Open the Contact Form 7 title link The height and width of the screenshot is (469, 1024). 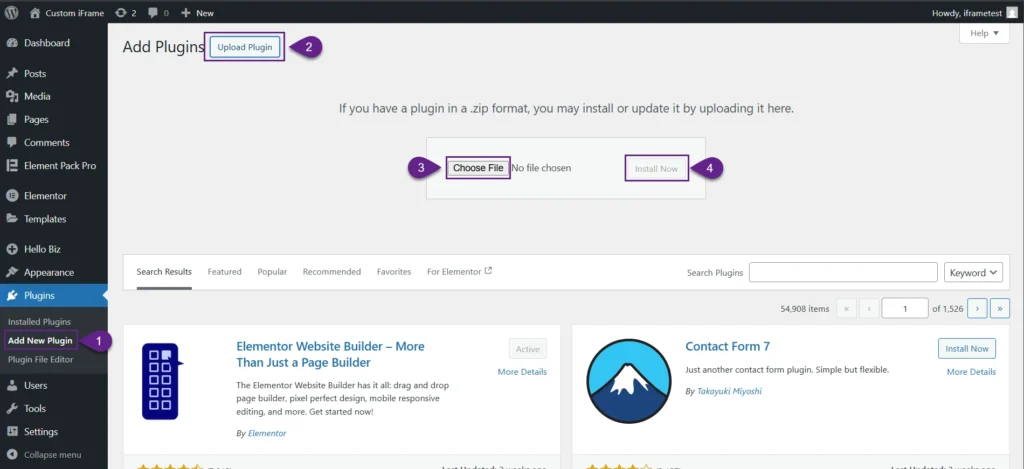[728, 346]
